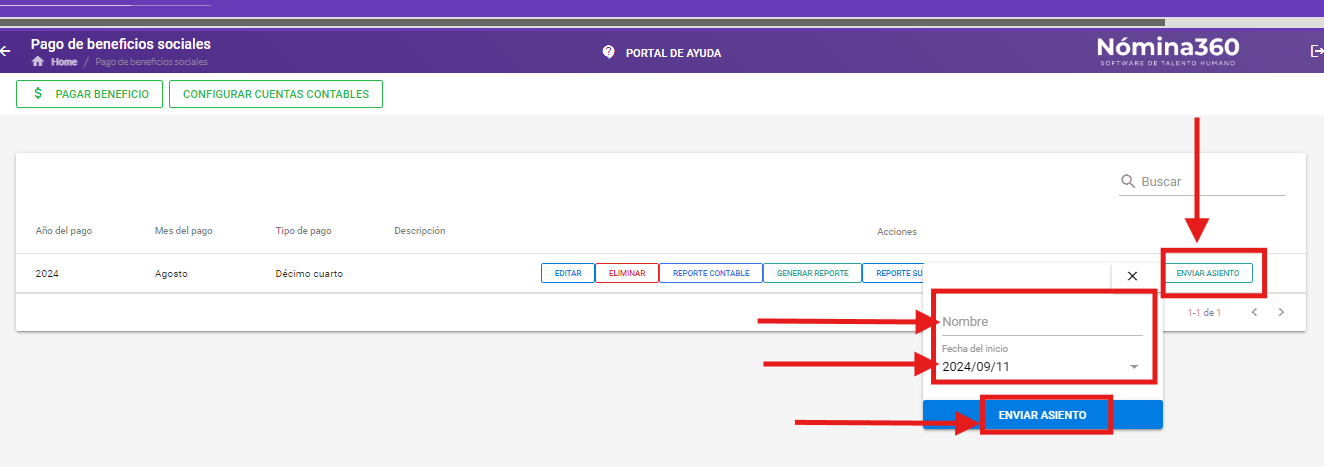This screenshot has width=1324, height=467.
Task: Click the PAGAR BENEFICIO button
Action: pos(89,94)
